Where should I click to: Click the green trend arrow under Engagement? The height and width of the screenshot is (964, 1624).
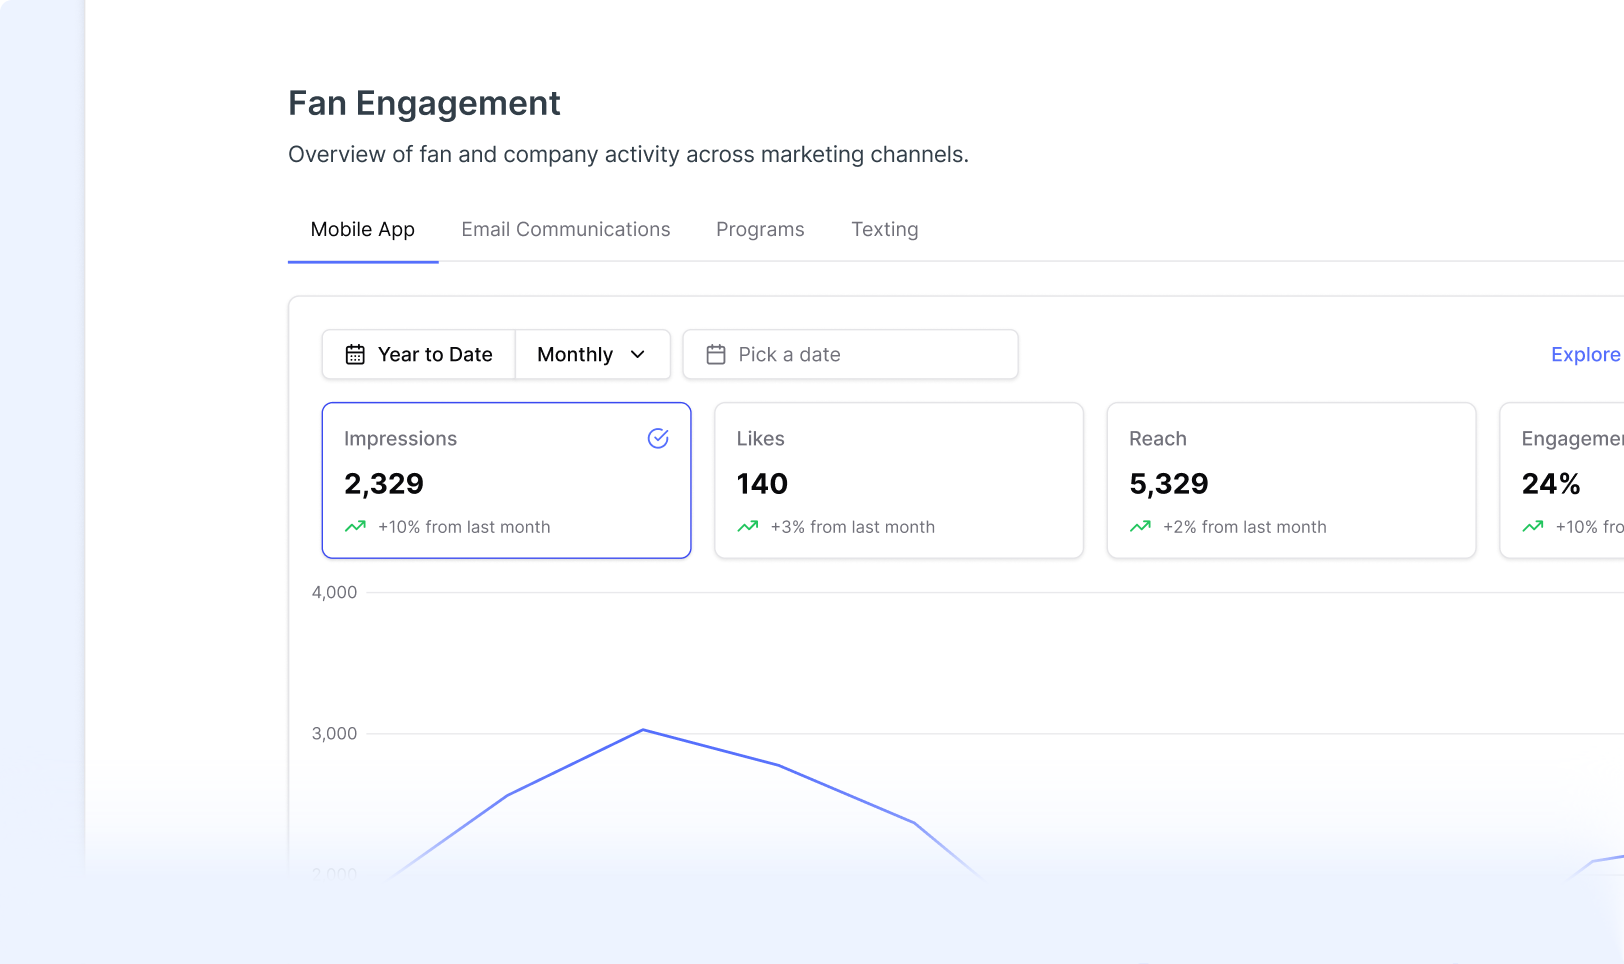pos(1533,526)
